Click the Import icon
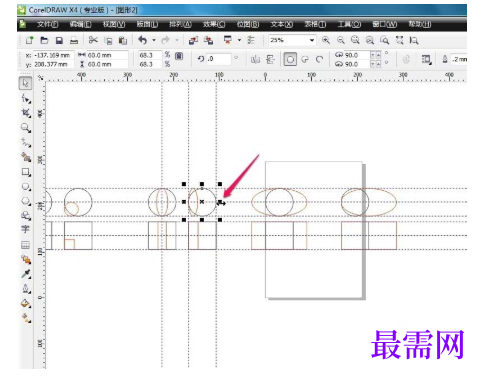Image resolution: width=483 pixels, height=376 pixels. tap(193, 40)
